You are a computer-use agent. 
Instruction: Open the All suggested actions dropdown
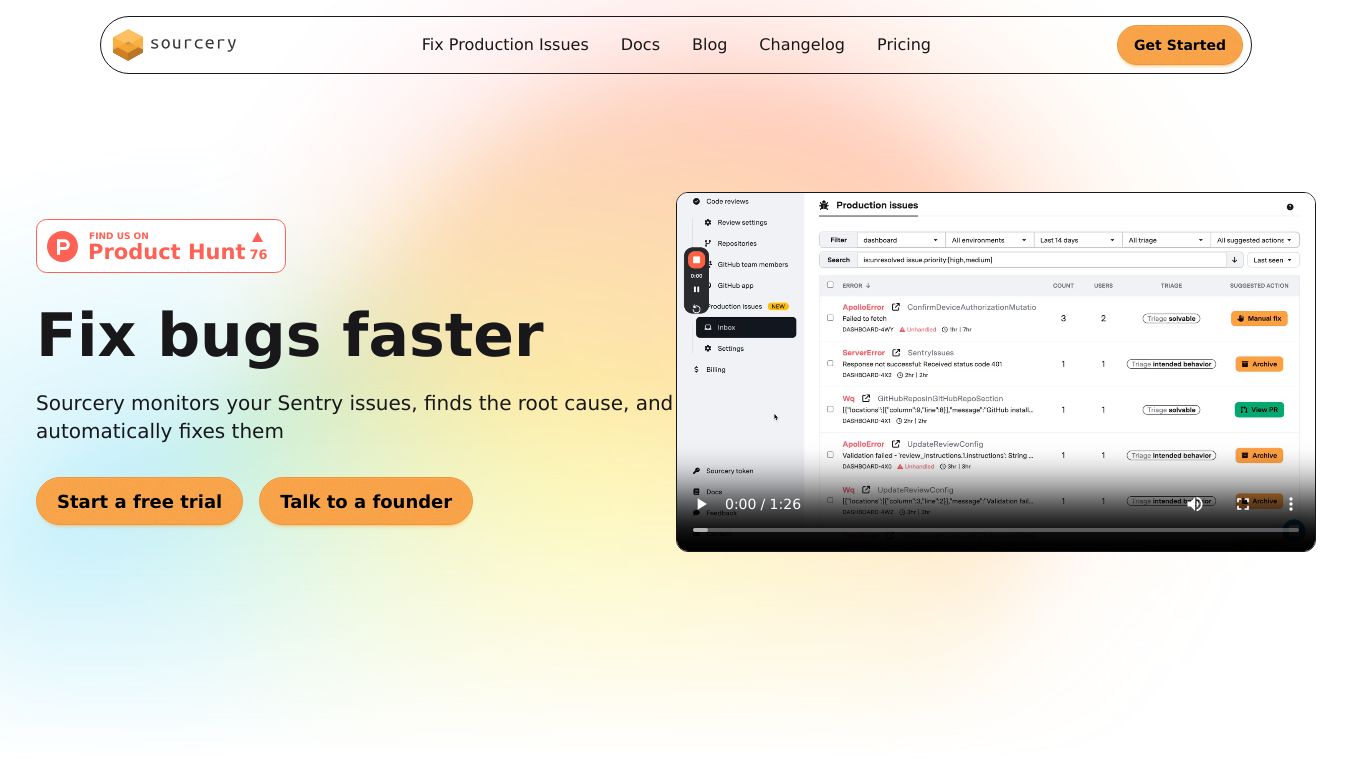pyautogui.click(x=1255, y=240)
